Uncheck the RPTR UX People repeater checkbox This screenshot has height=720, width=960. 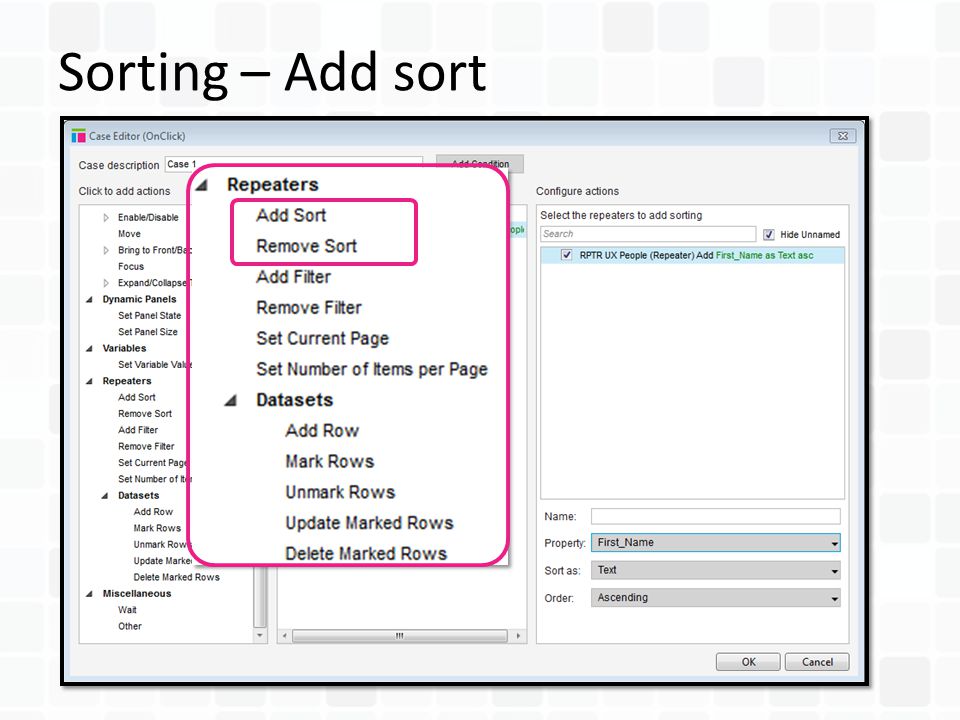point(566,255)
